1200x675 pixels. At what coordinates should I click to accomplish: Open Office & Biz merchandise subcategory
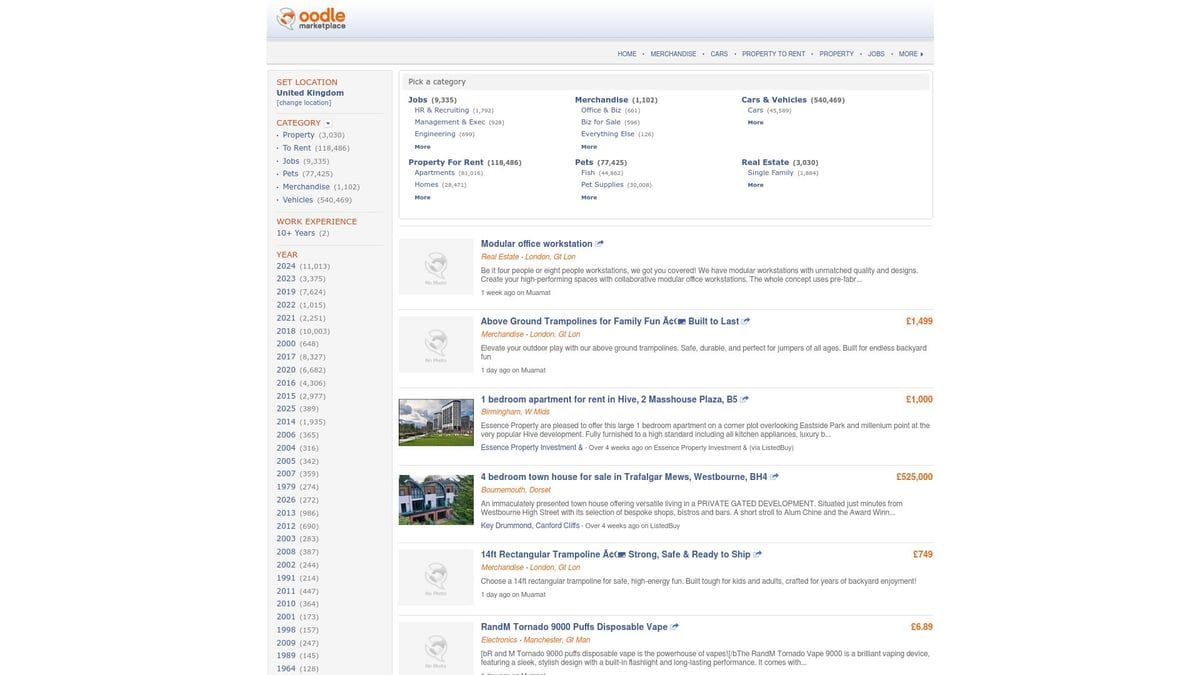[601, 110]
